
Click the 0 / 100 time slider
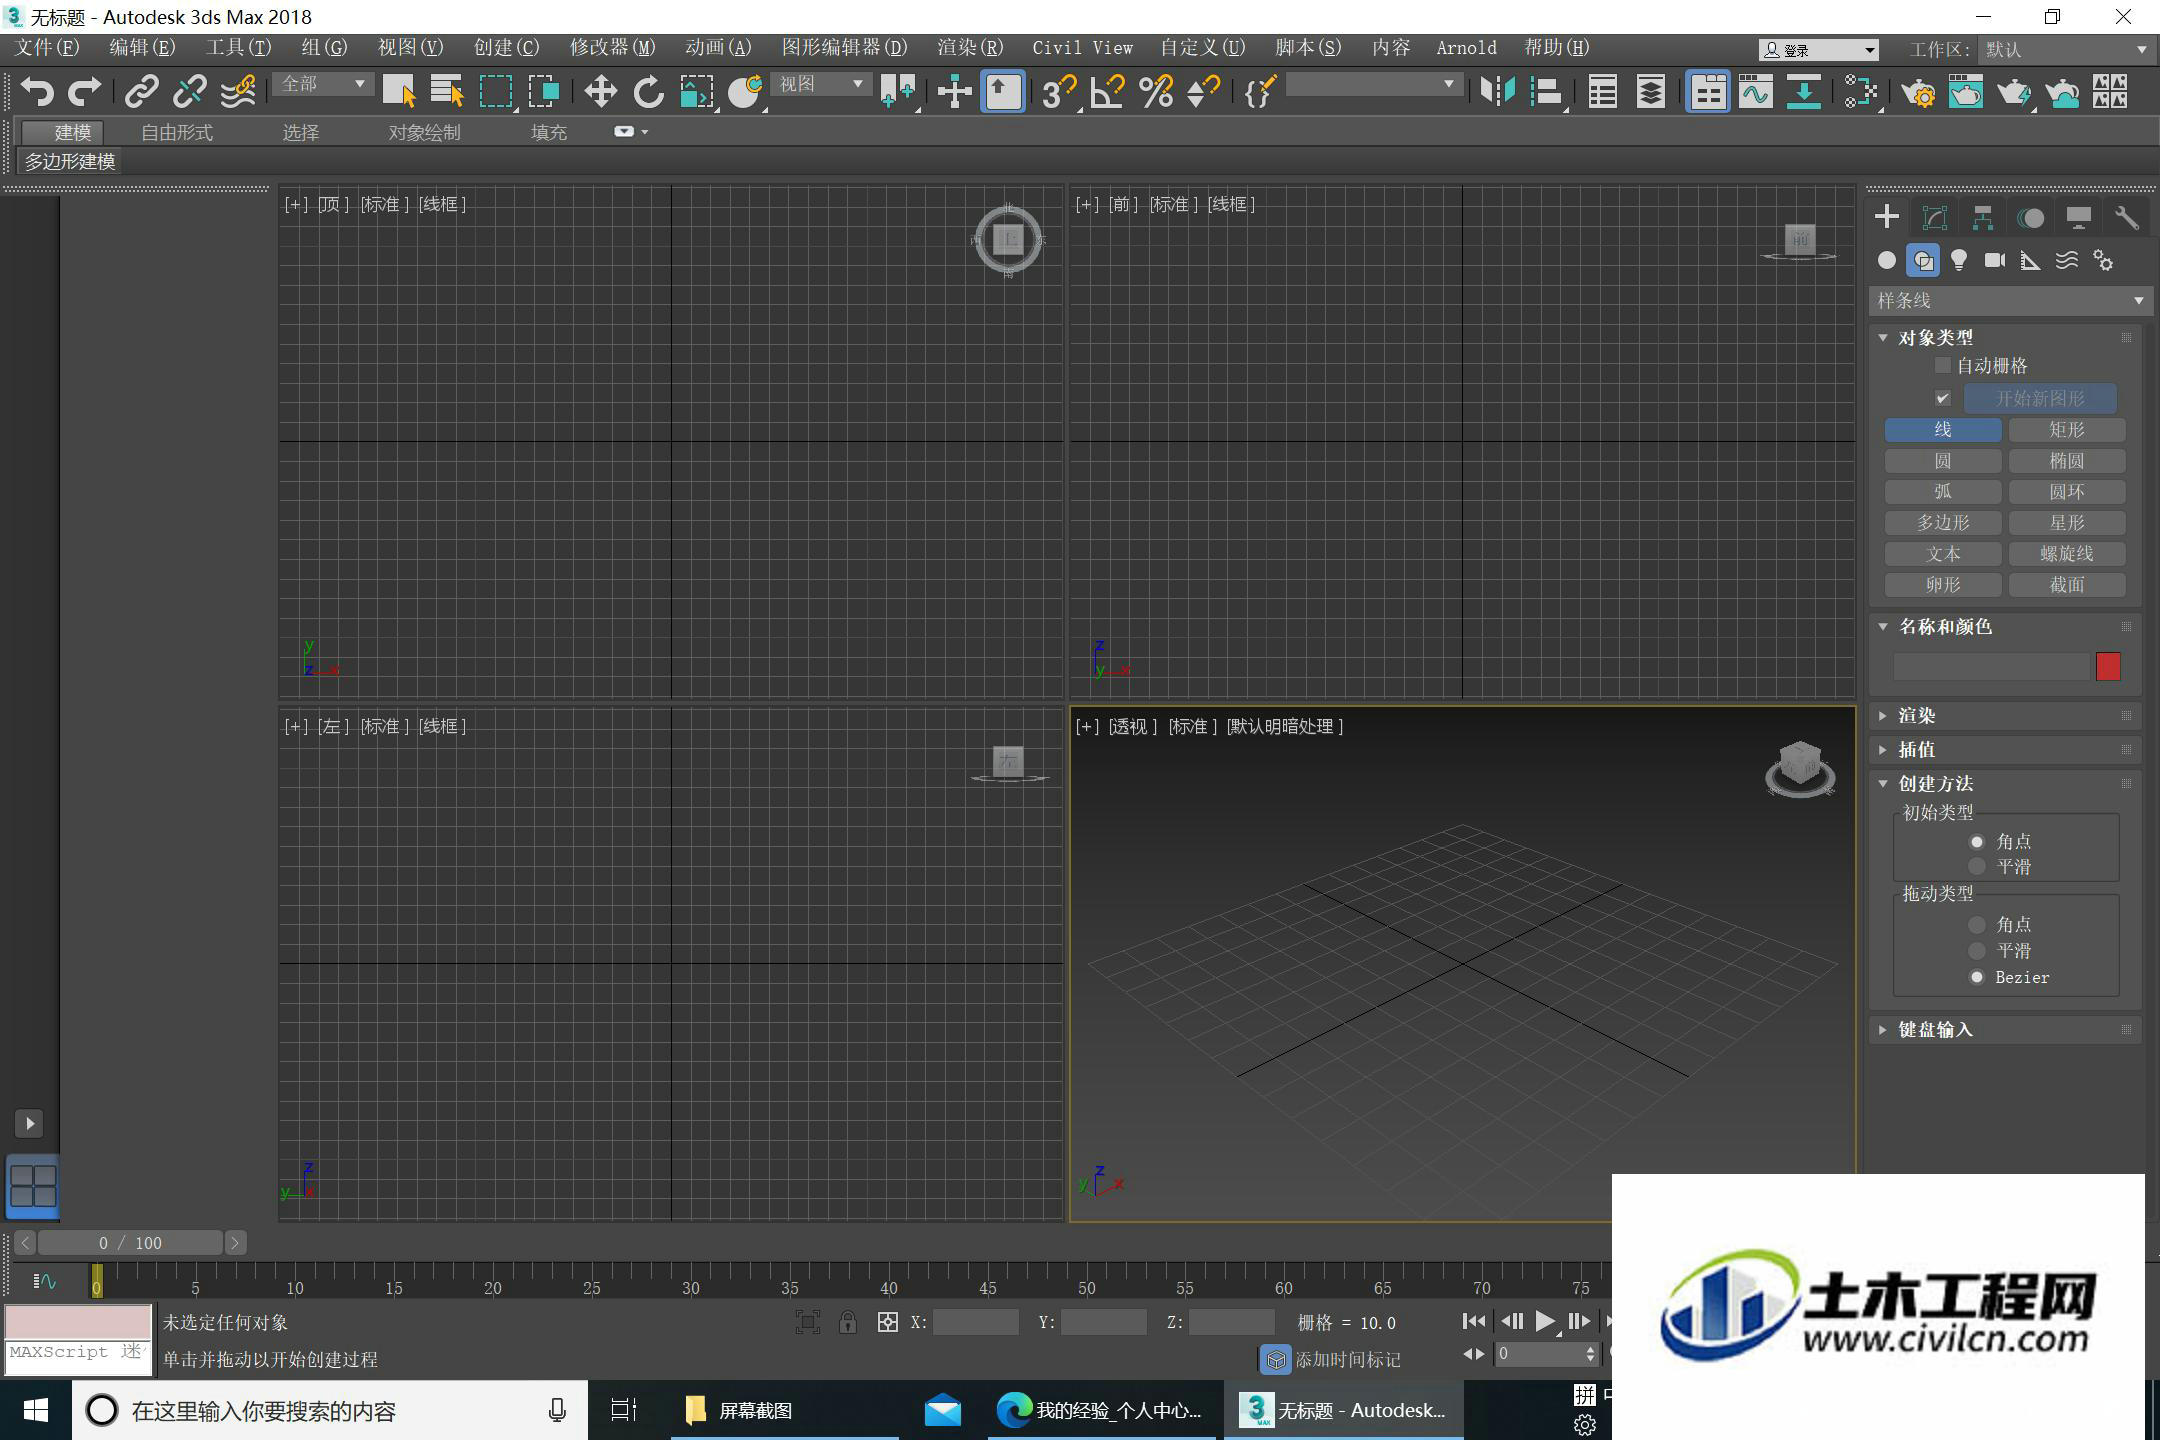point(130,1243)
